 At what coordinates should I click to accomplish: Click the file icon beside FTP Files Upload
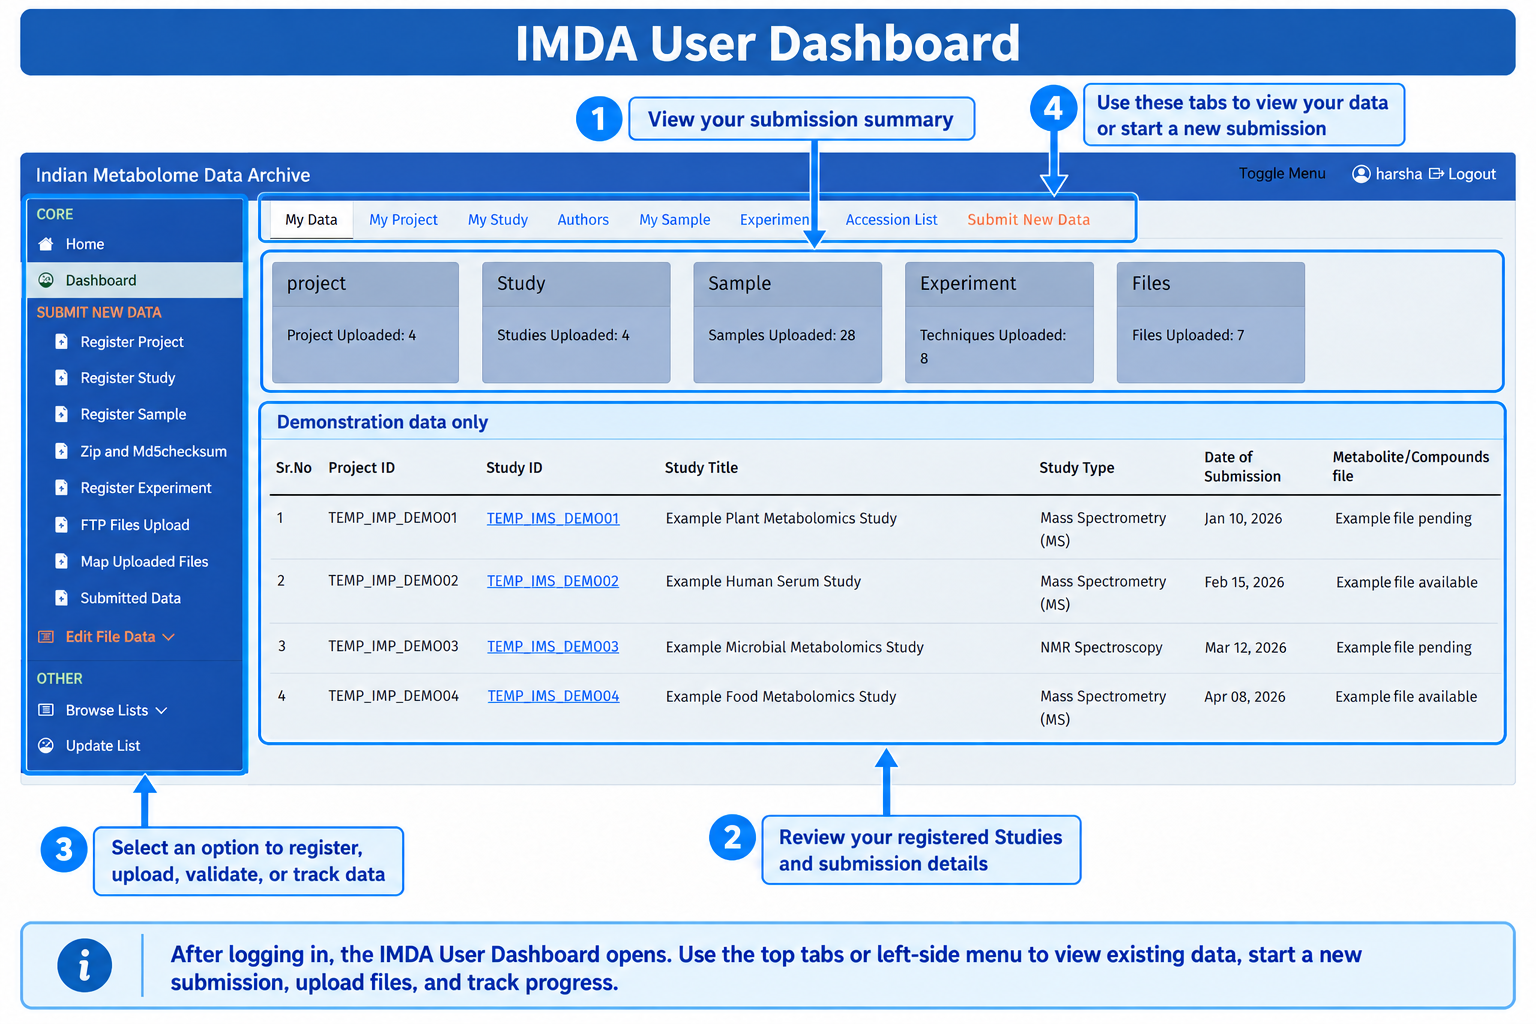(61, 525)
